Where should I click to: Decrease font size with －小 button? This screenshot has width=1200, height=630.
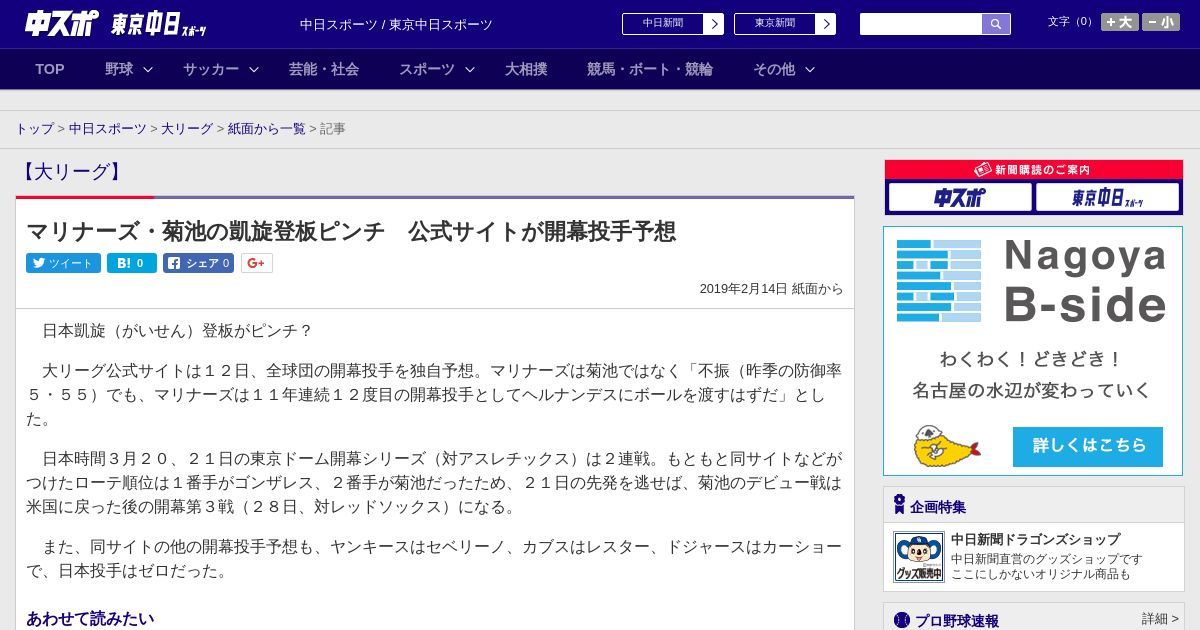pyautogui.click(x=1161, y=22)
